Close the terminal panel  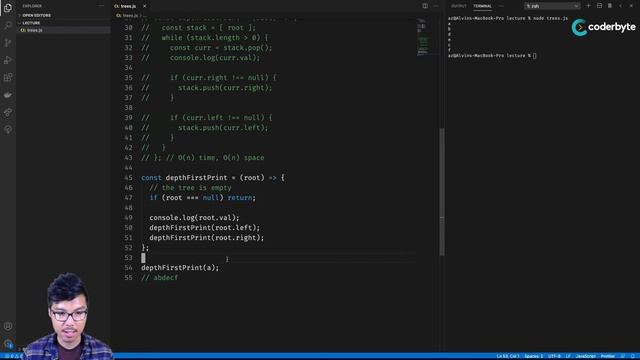click(631, 6)
